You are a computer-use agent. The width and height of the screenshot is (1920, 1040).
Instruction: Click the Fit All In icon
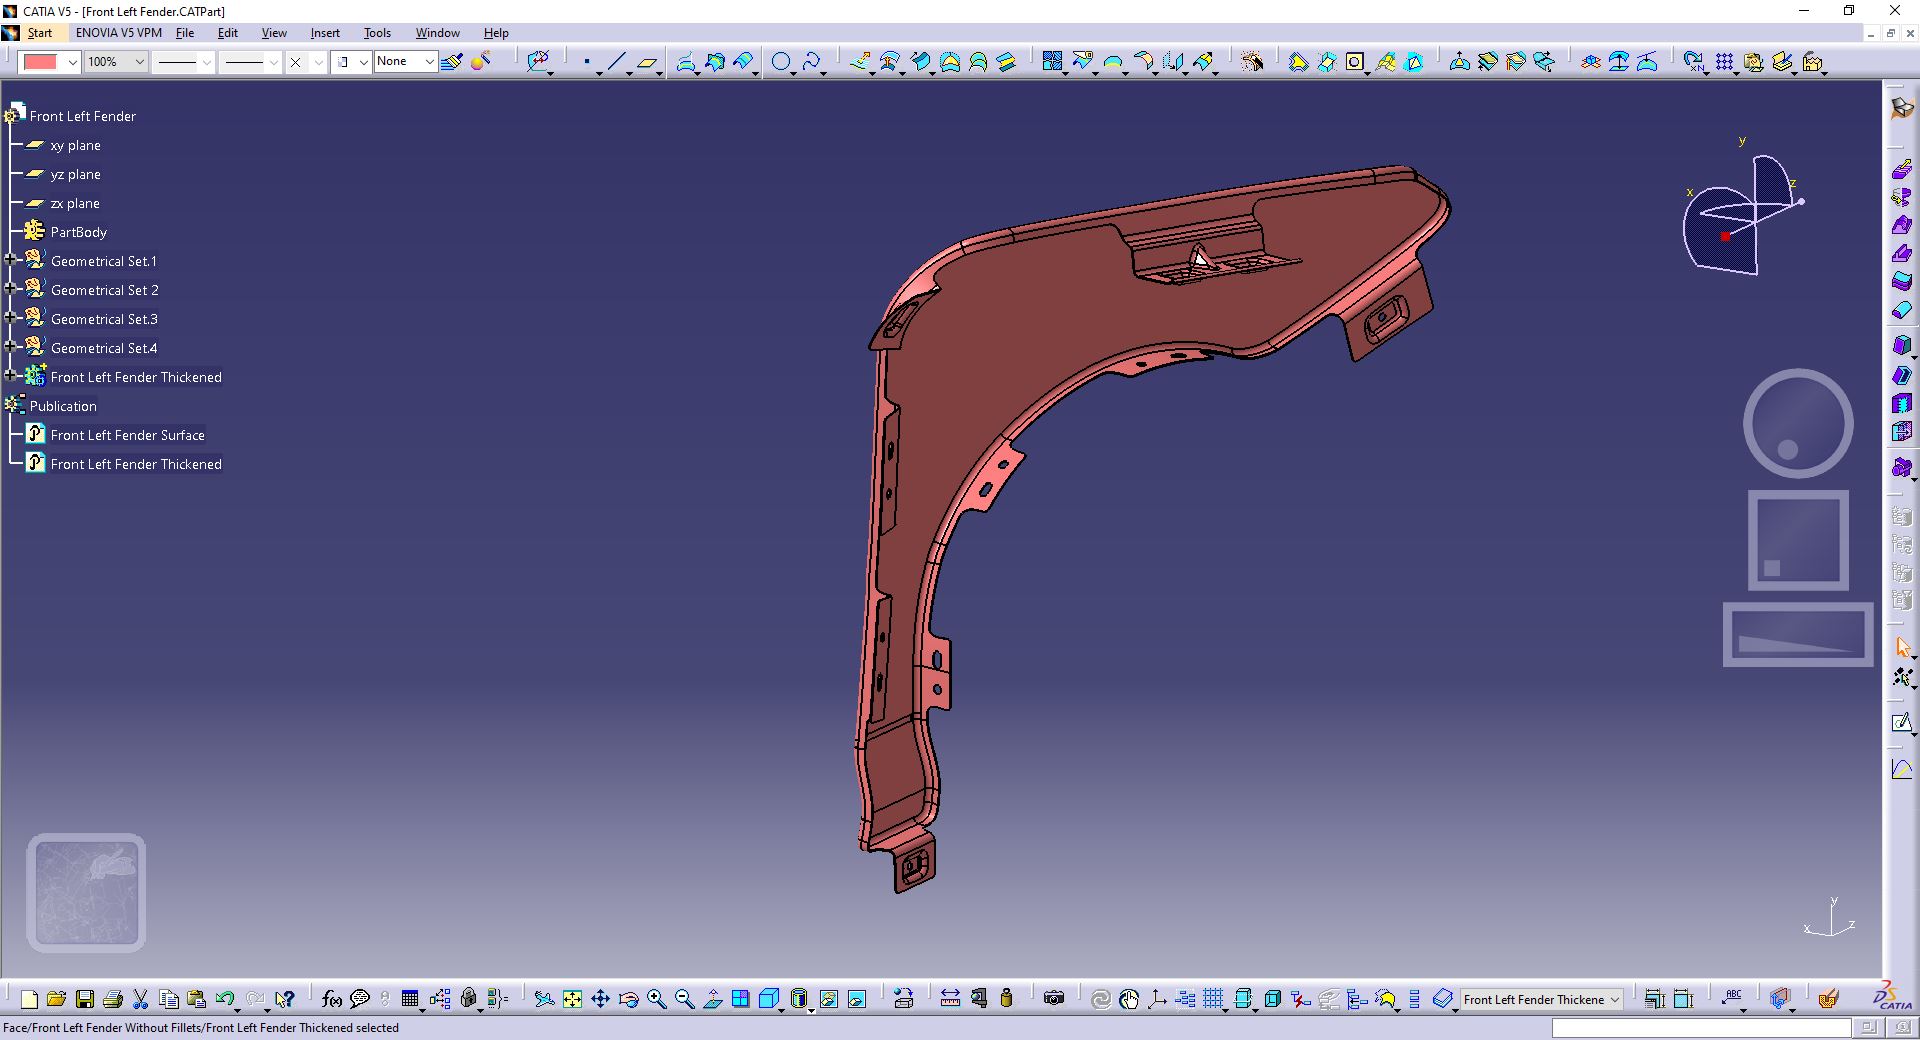coord(572,999)
